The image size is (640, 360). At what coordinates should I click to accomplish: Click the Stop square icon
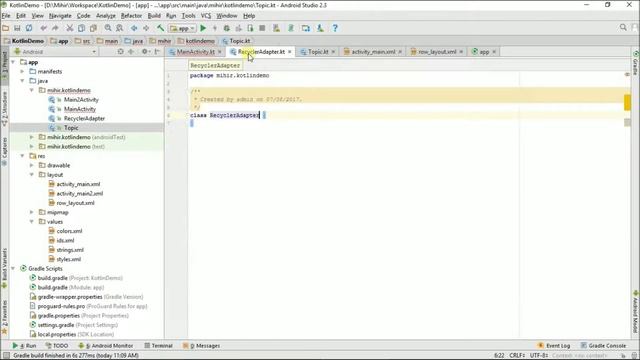click(x=262, y=28)
